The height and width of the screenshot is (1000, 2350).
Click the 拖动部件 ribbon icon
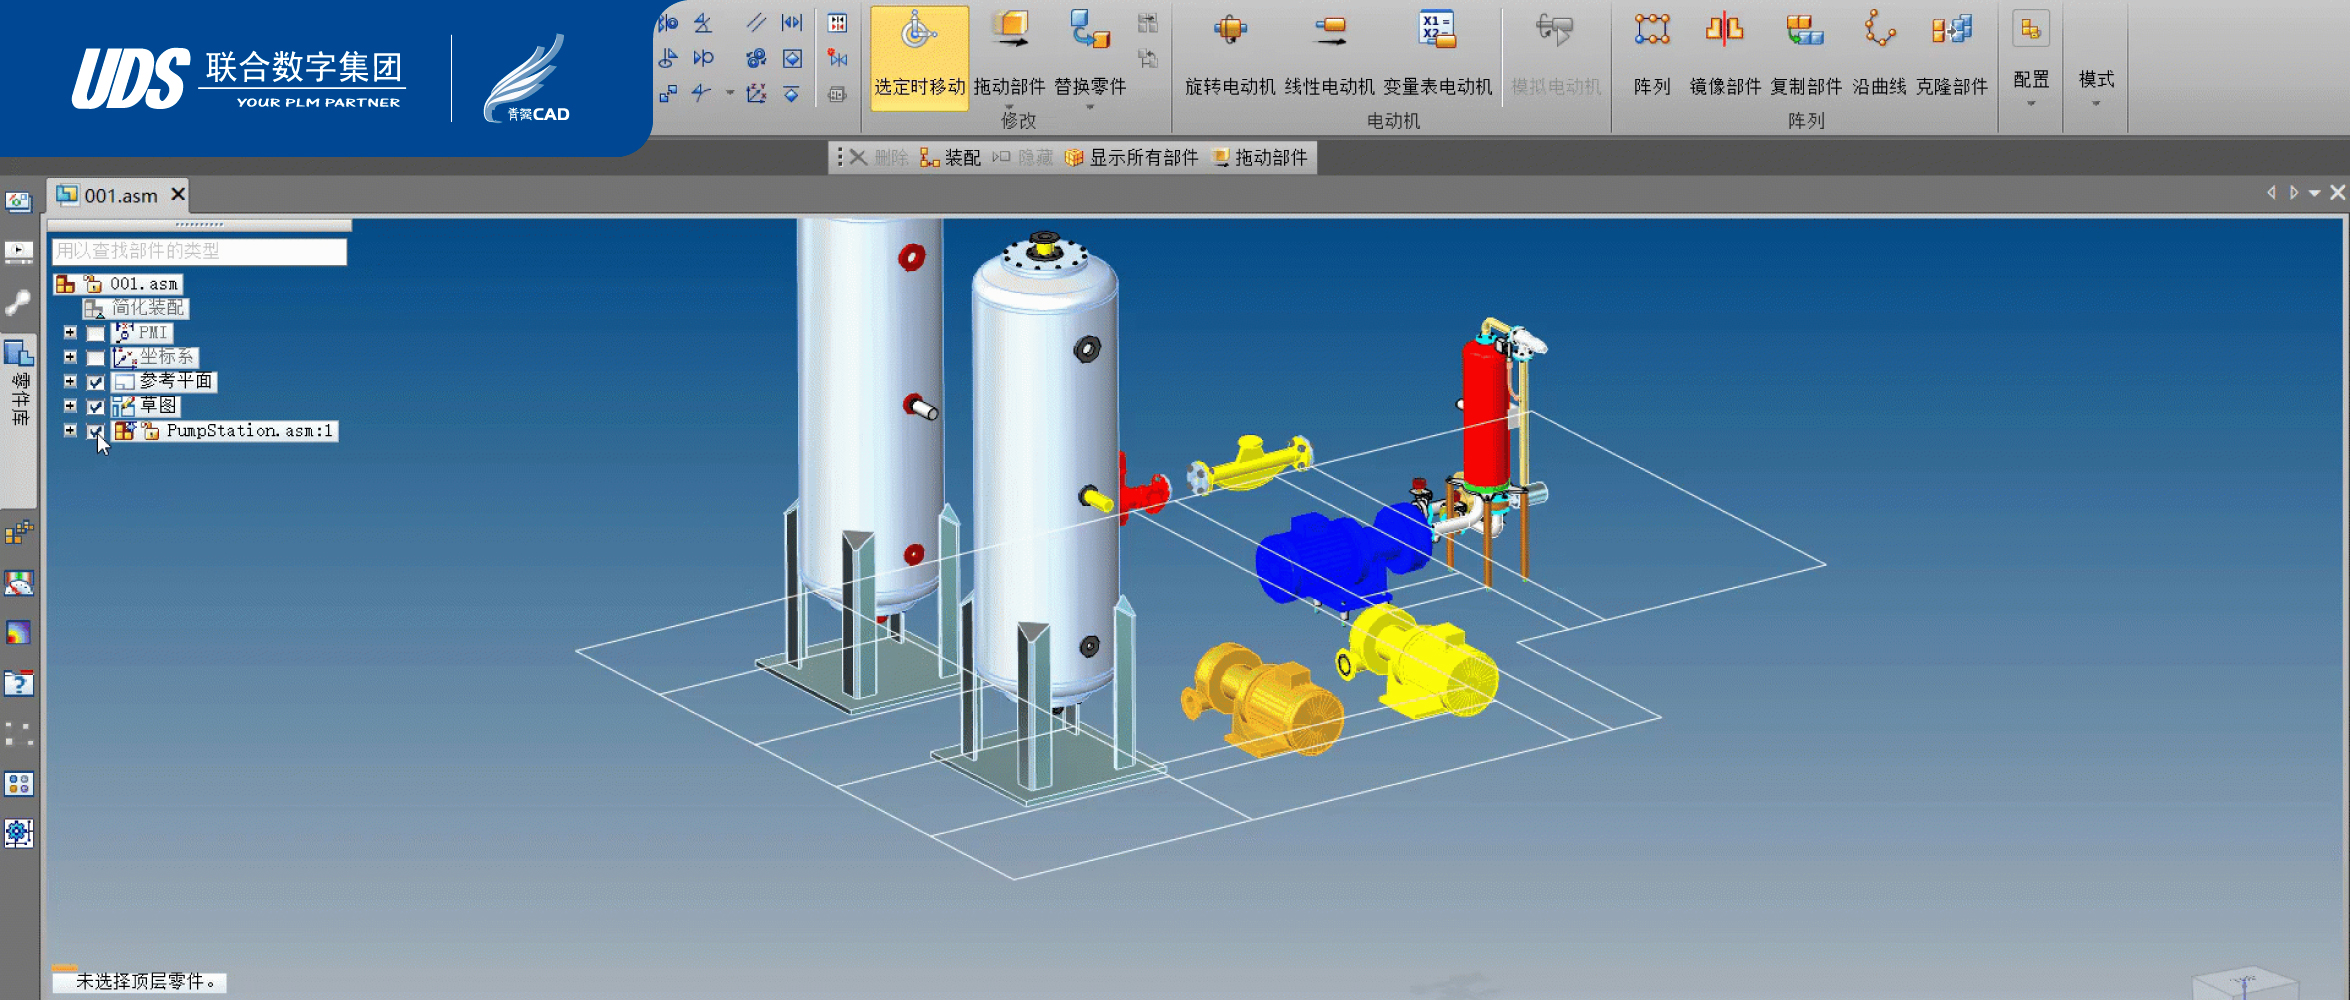[1009, 30]
